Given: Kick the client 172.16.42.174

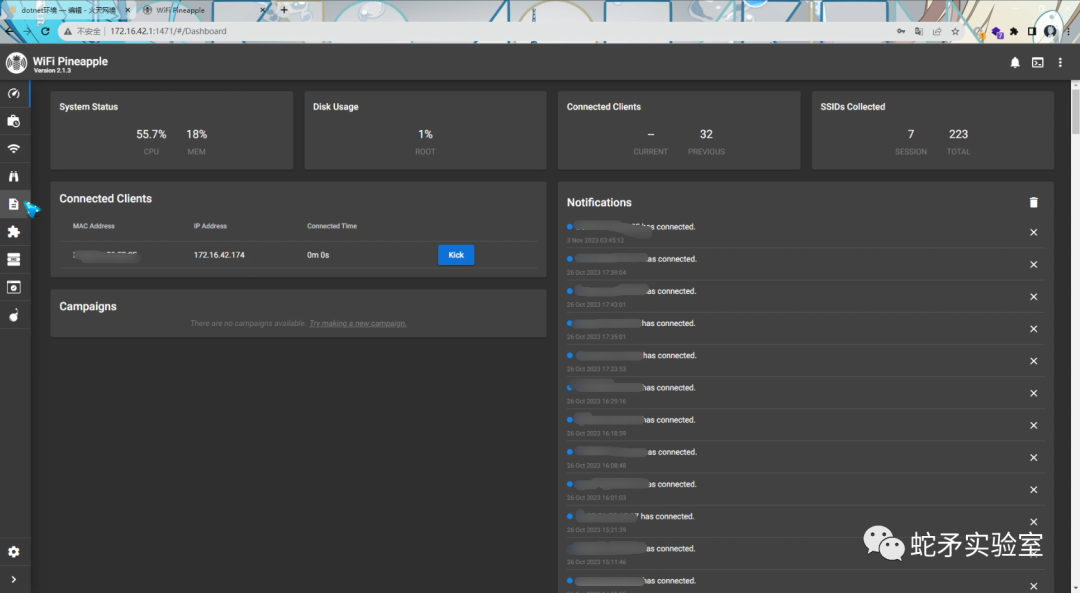Looking at the screenshot, I should click(x=456, y=255).
